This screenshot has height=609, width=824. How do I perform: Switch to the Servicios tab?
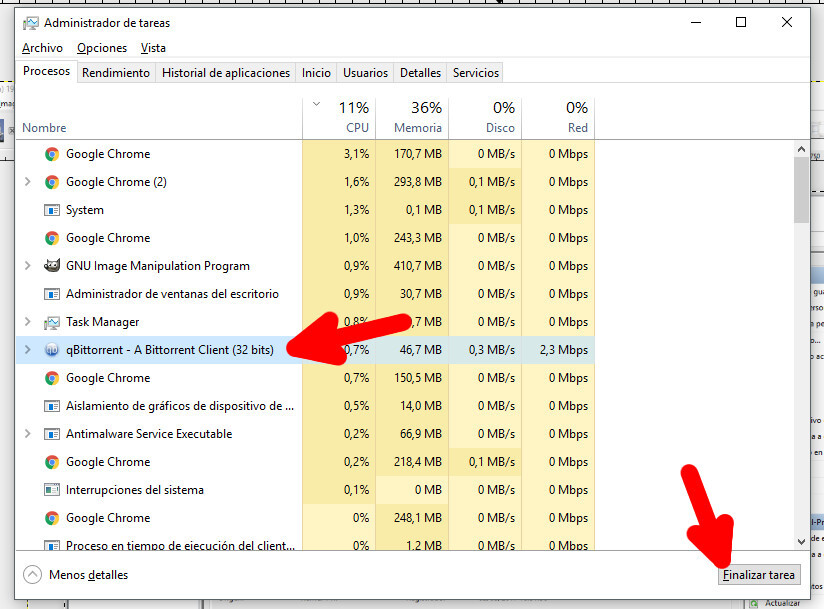(x=476, y=73)
